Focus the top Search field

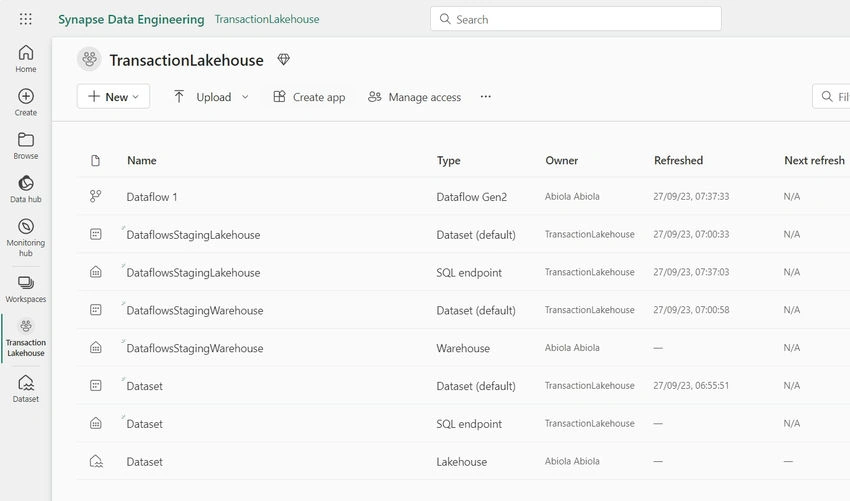tap(576, 19)
